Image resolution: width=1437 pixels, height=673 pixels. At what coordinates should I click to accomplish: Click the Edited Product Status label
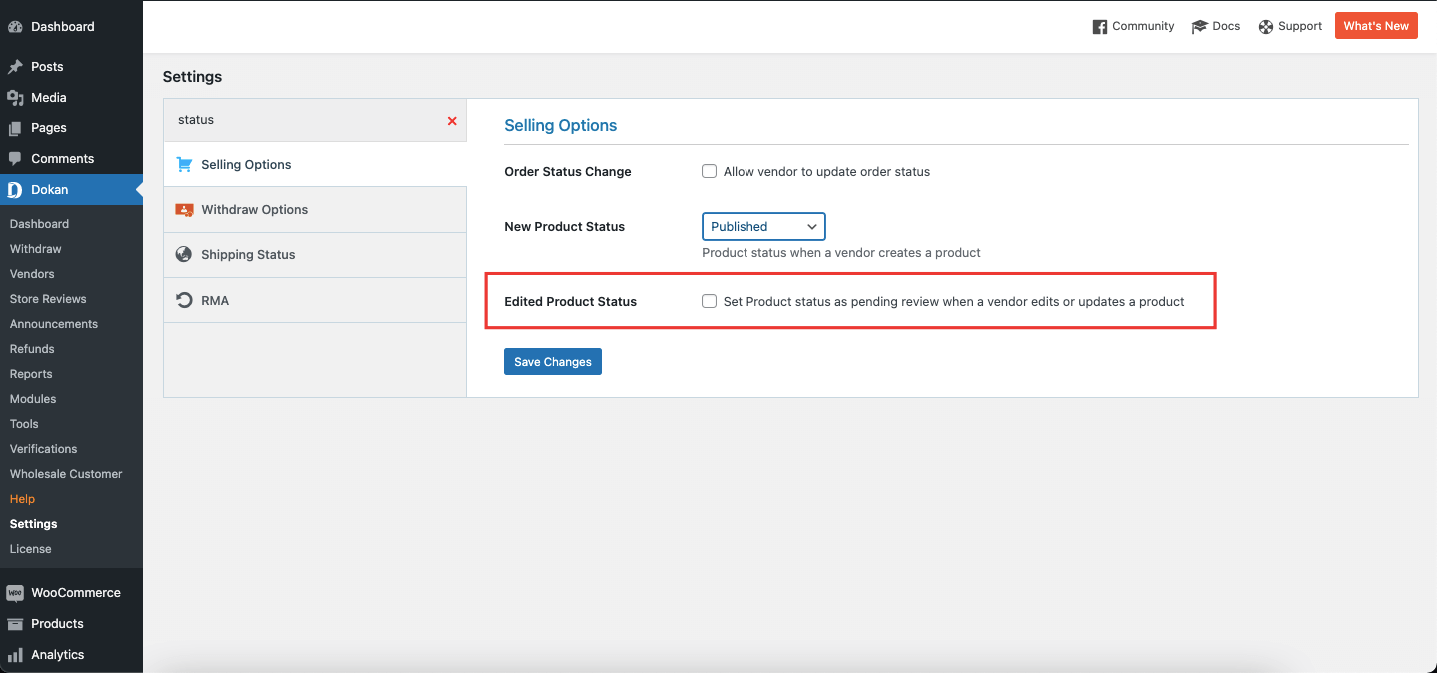pyautogui.click(x=570, y=302)
